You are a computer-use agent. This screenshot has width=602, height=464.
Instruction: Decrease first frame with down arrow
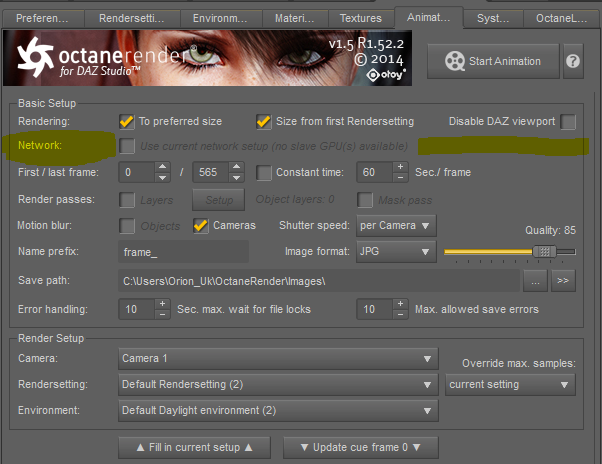click(162, 178)
